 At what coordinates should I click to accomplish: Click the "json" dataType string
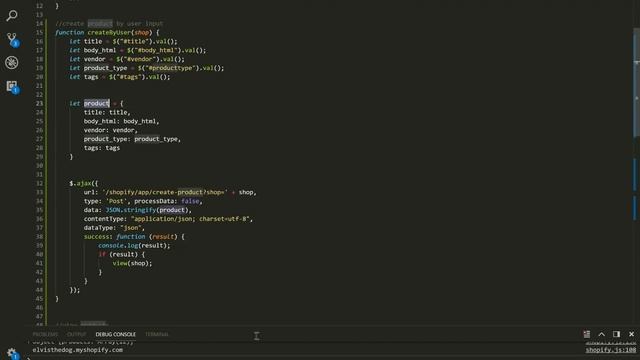[131, 228]
